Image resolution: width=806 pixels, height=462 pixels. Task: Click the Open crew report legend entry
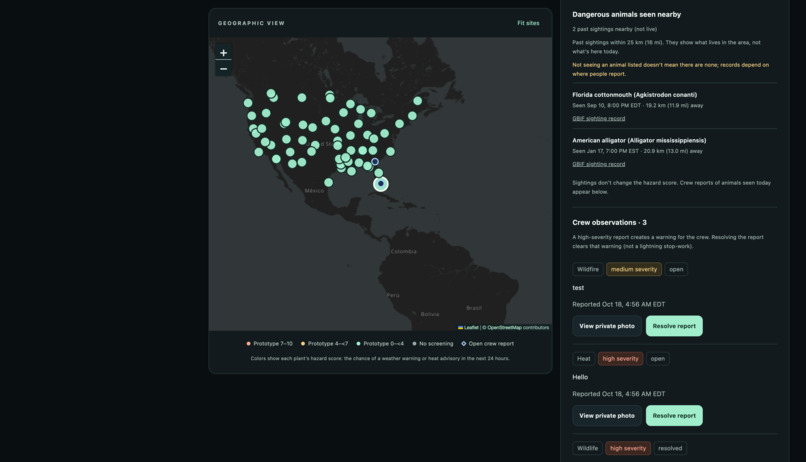click(x=488, y=344)
